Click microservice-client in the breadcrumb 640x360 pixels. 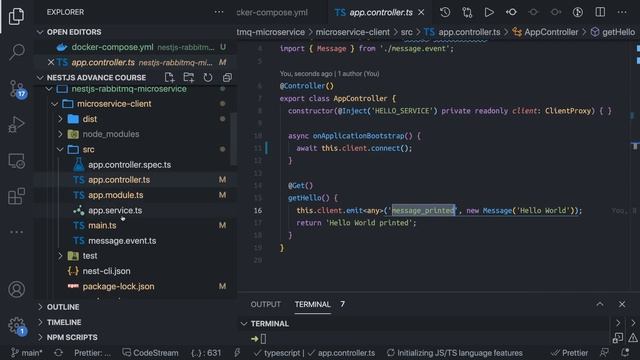tap(353, 32)
